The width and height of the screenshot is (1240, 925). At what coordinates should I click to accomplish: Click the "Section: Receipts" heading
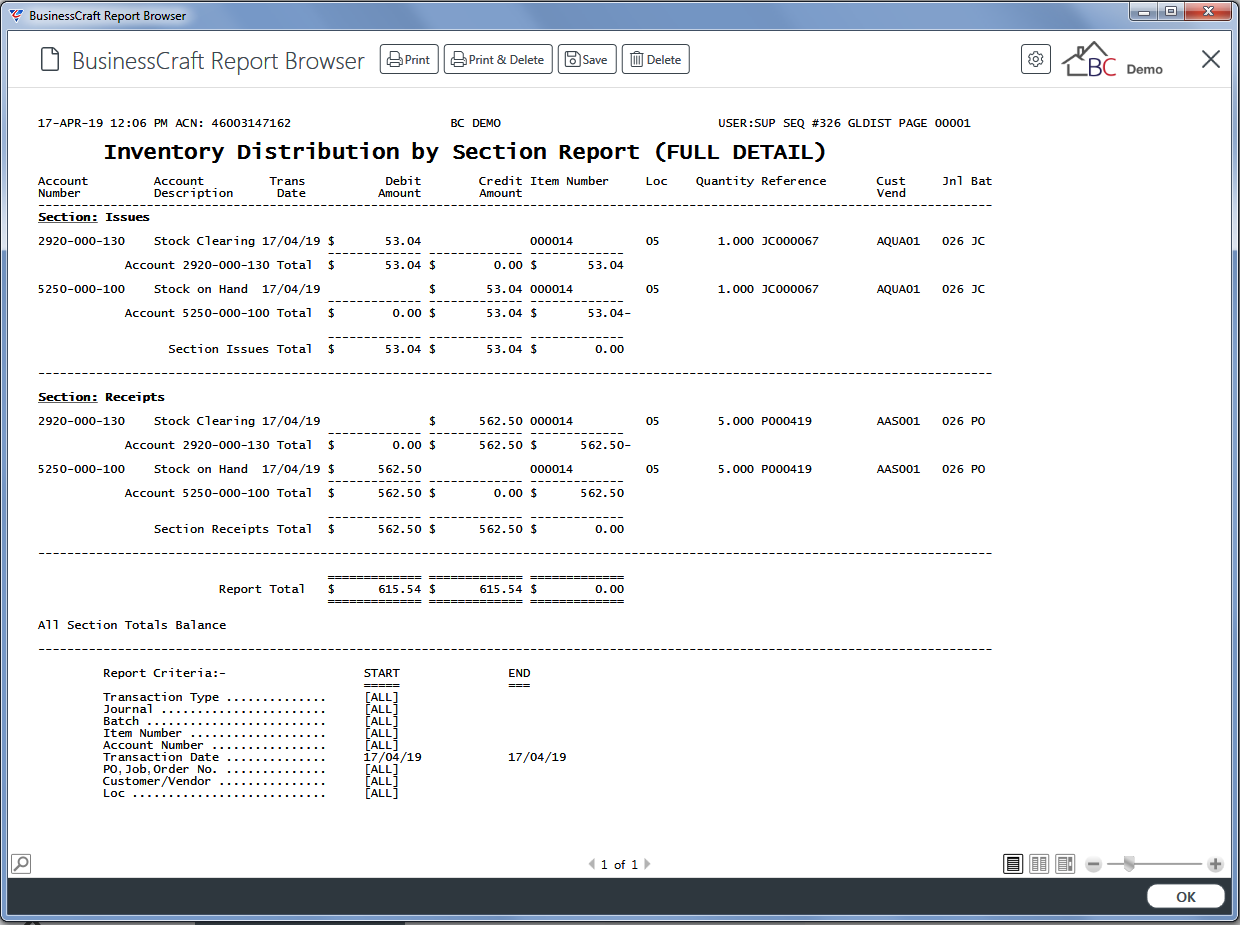pyautogui.click(x=101, y=397)
